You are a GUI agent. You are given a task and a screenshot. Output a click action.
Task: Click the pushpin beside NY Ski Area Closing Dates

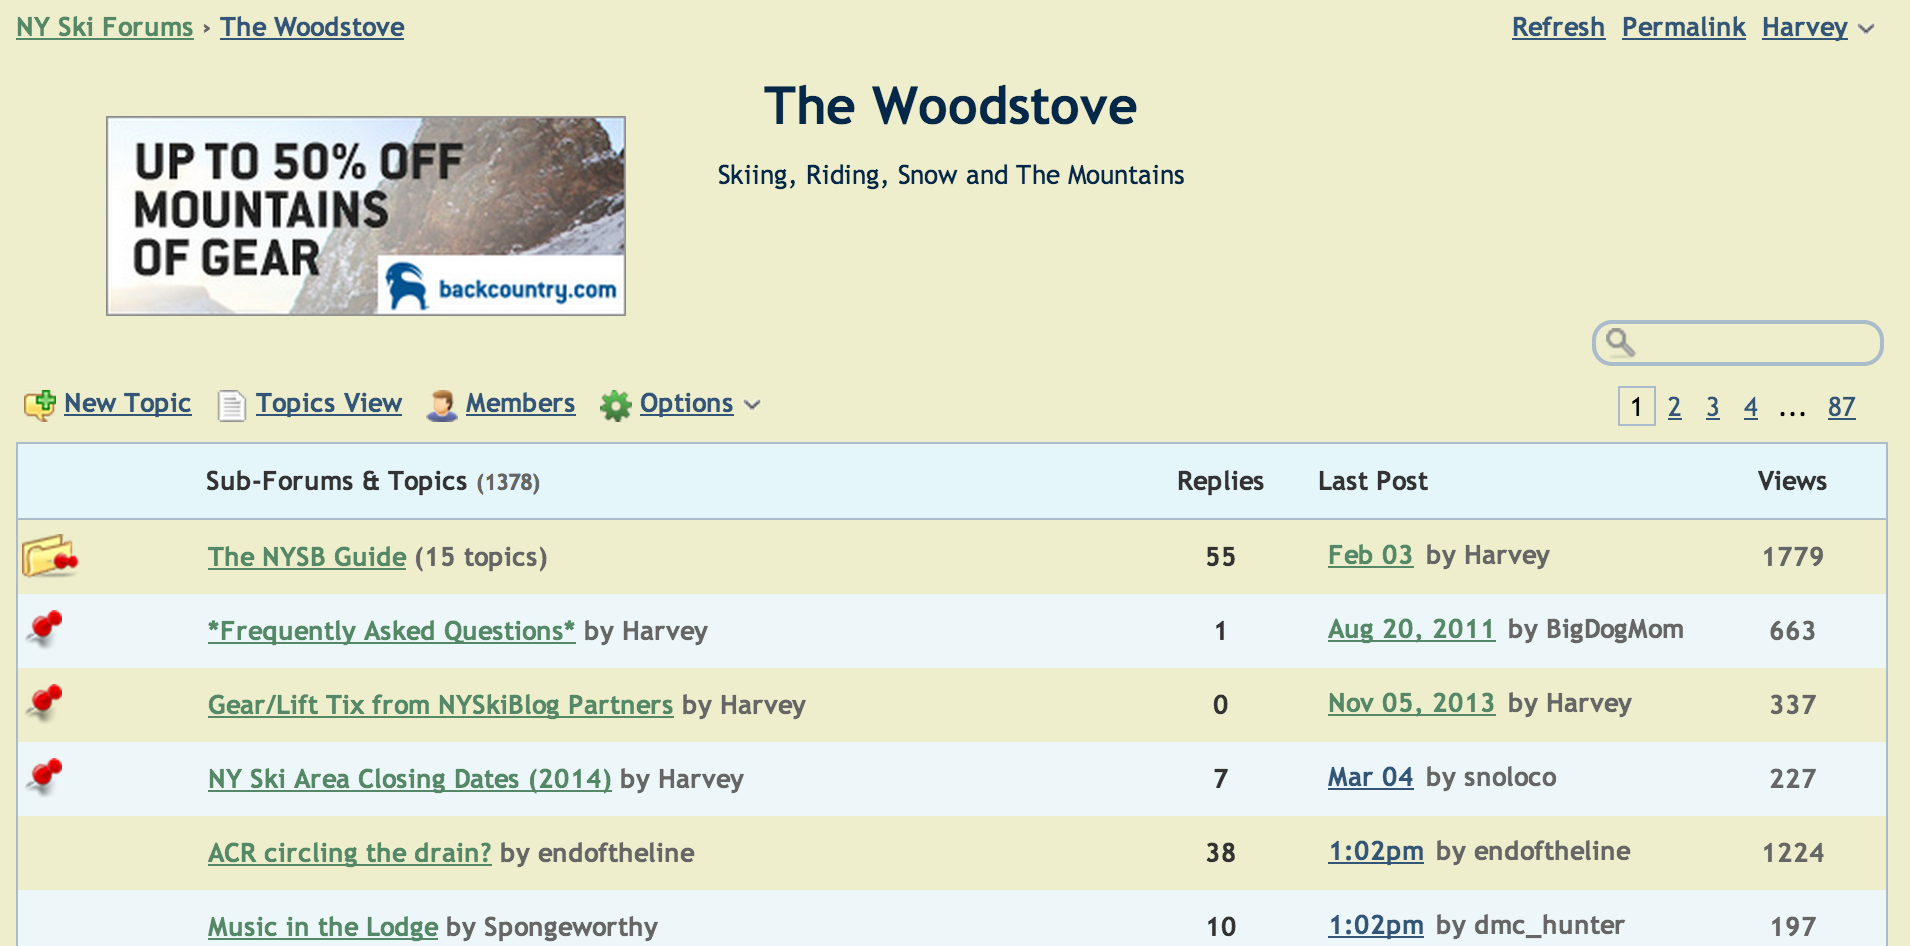click(45, 777)
